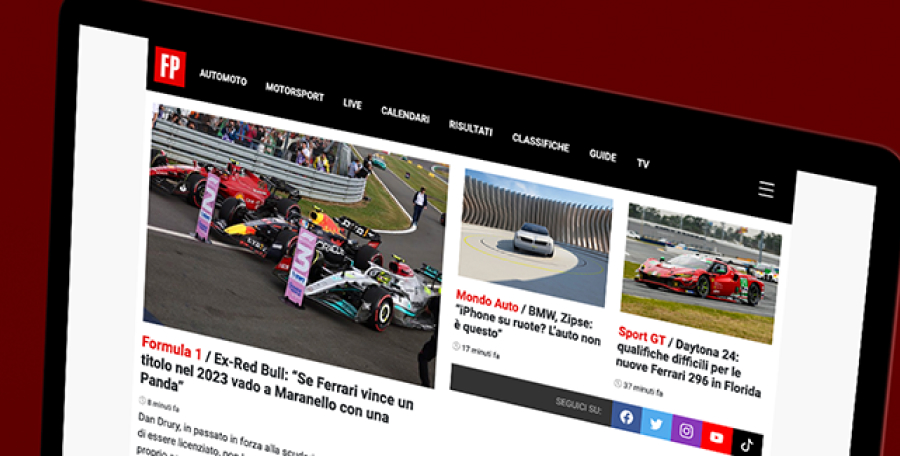Viewport: 900px width, 456px height.
Task: Click the '8 minuti fa' timestamp
Action: coord(159,404)
